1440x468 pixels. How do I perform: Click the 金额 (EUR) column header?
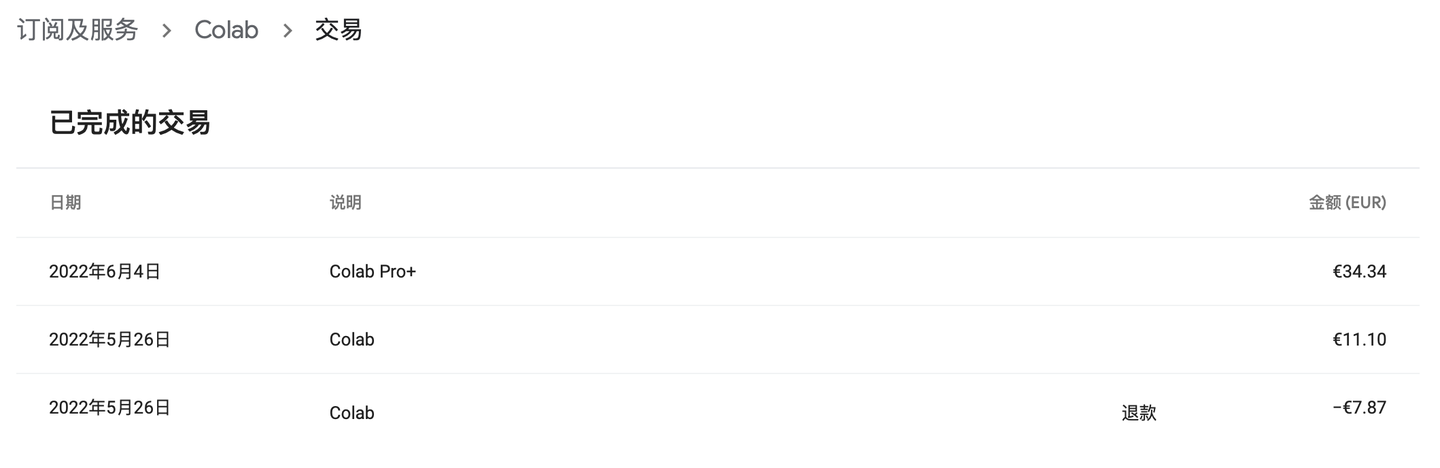1347,203
